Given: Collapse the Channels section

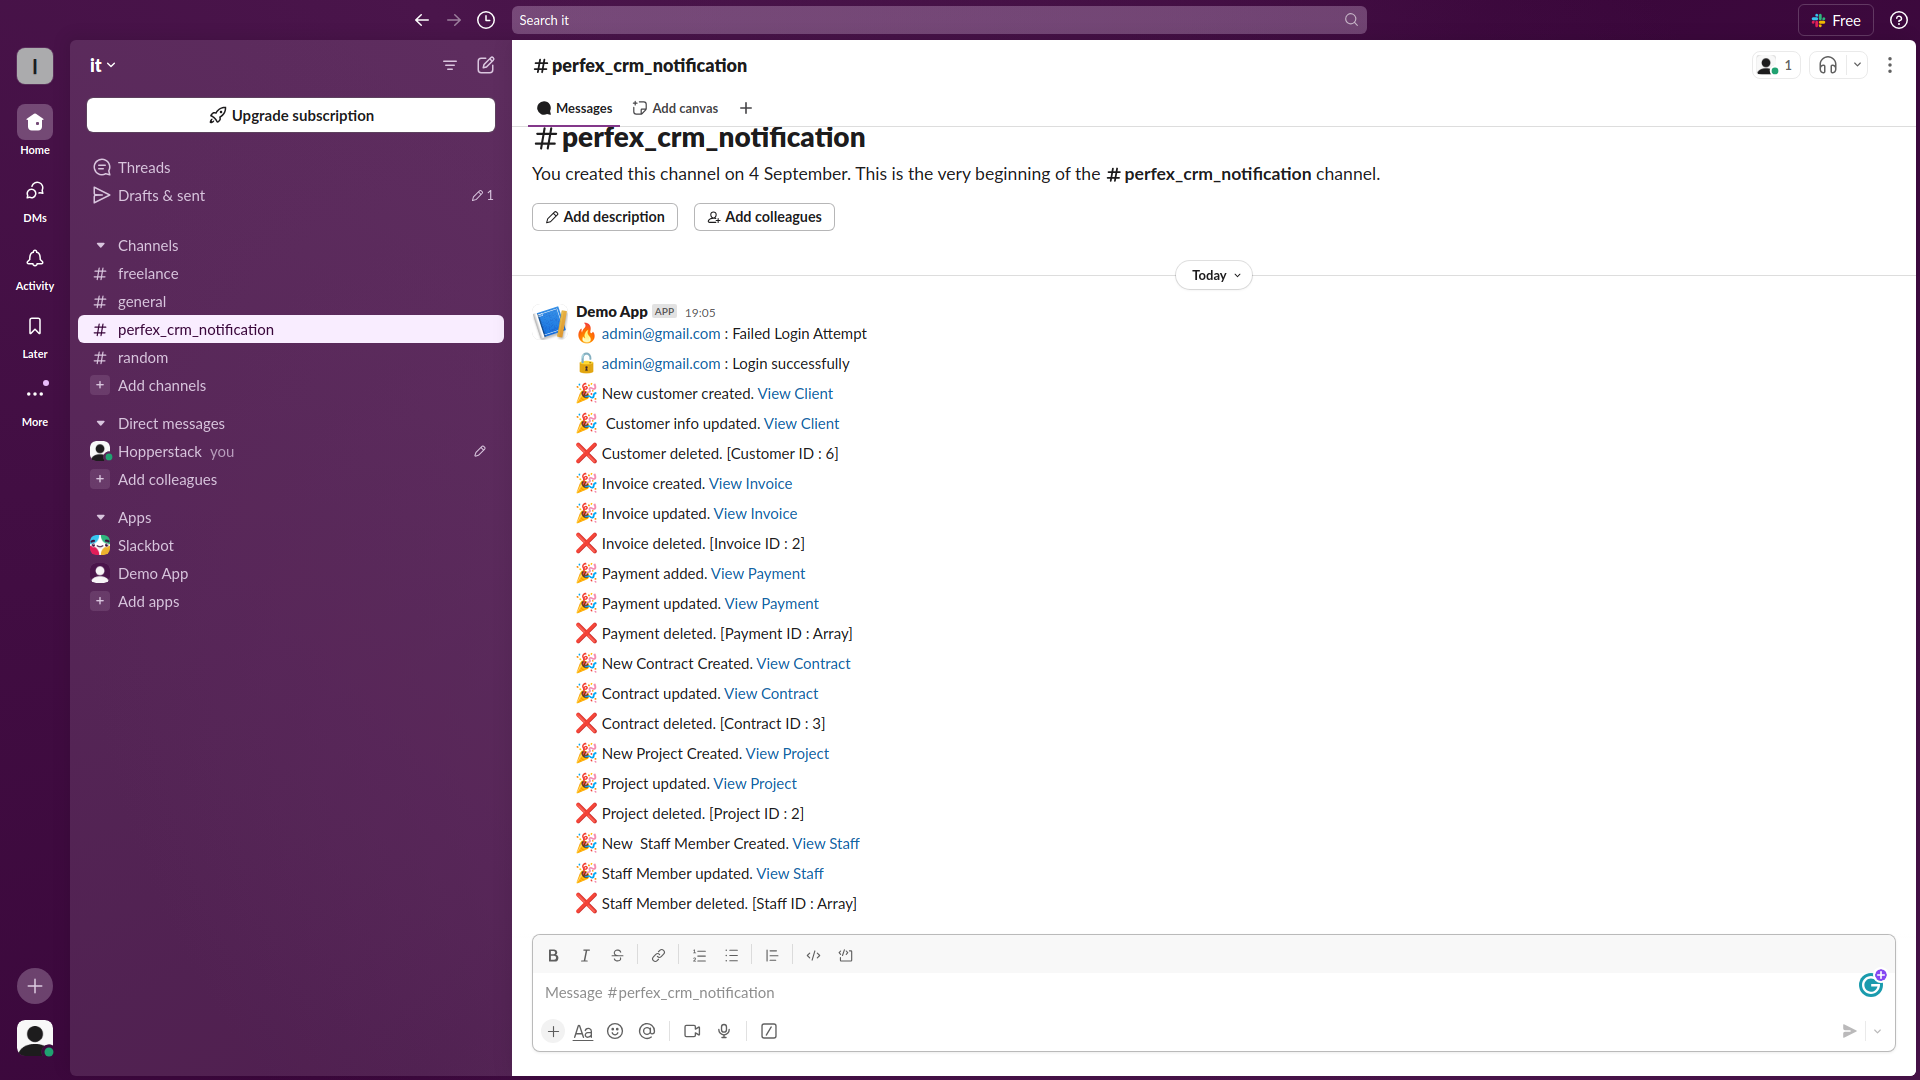Looking at the screenshot, I should 100,245.
